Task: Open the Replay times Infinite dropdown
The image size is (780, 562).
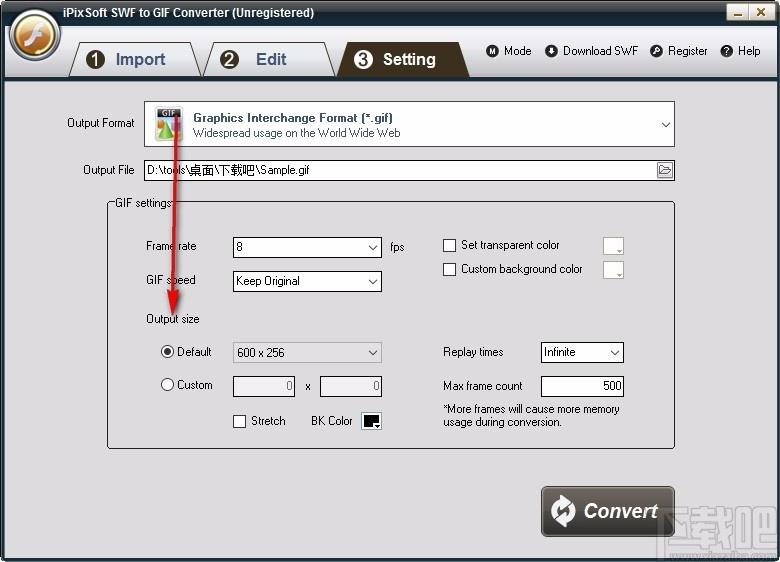Action: 582,352
